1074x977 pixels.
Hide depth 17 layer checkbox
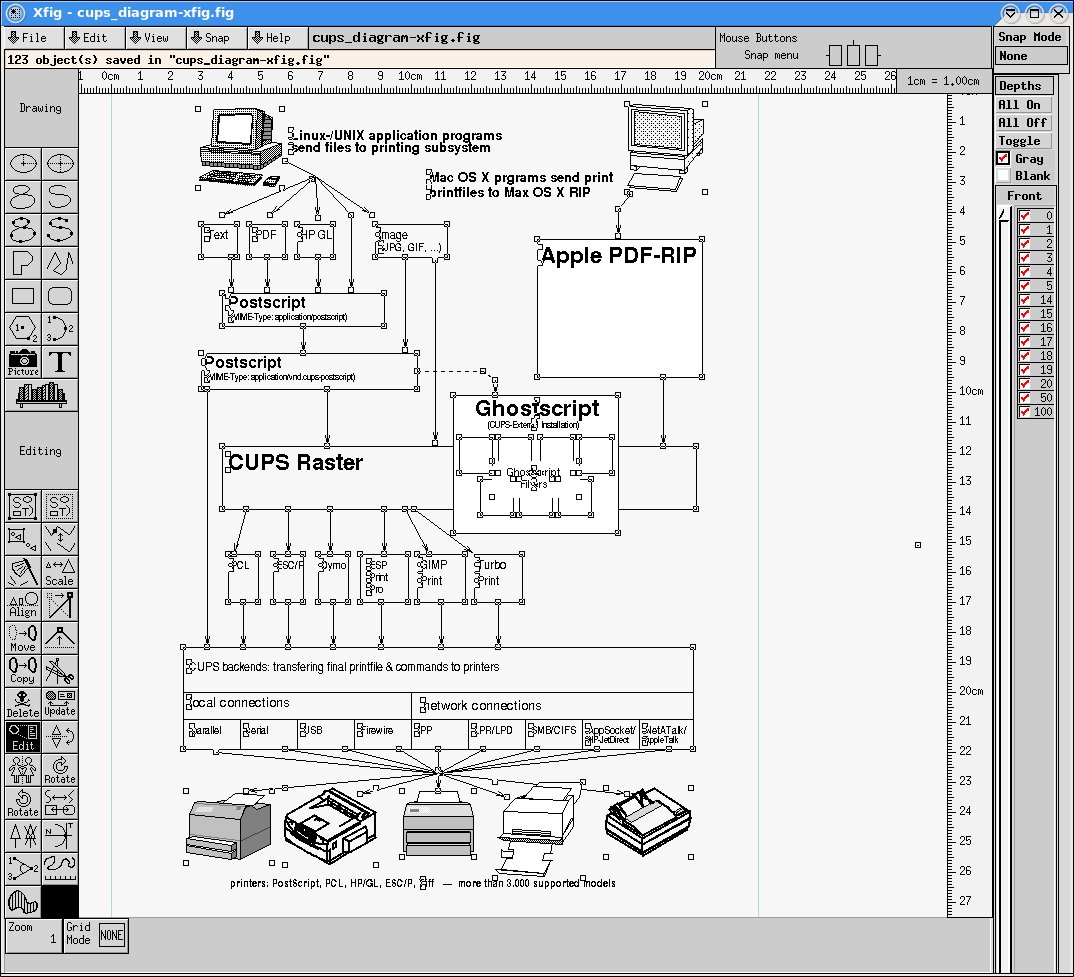[x=1025, y=342]
